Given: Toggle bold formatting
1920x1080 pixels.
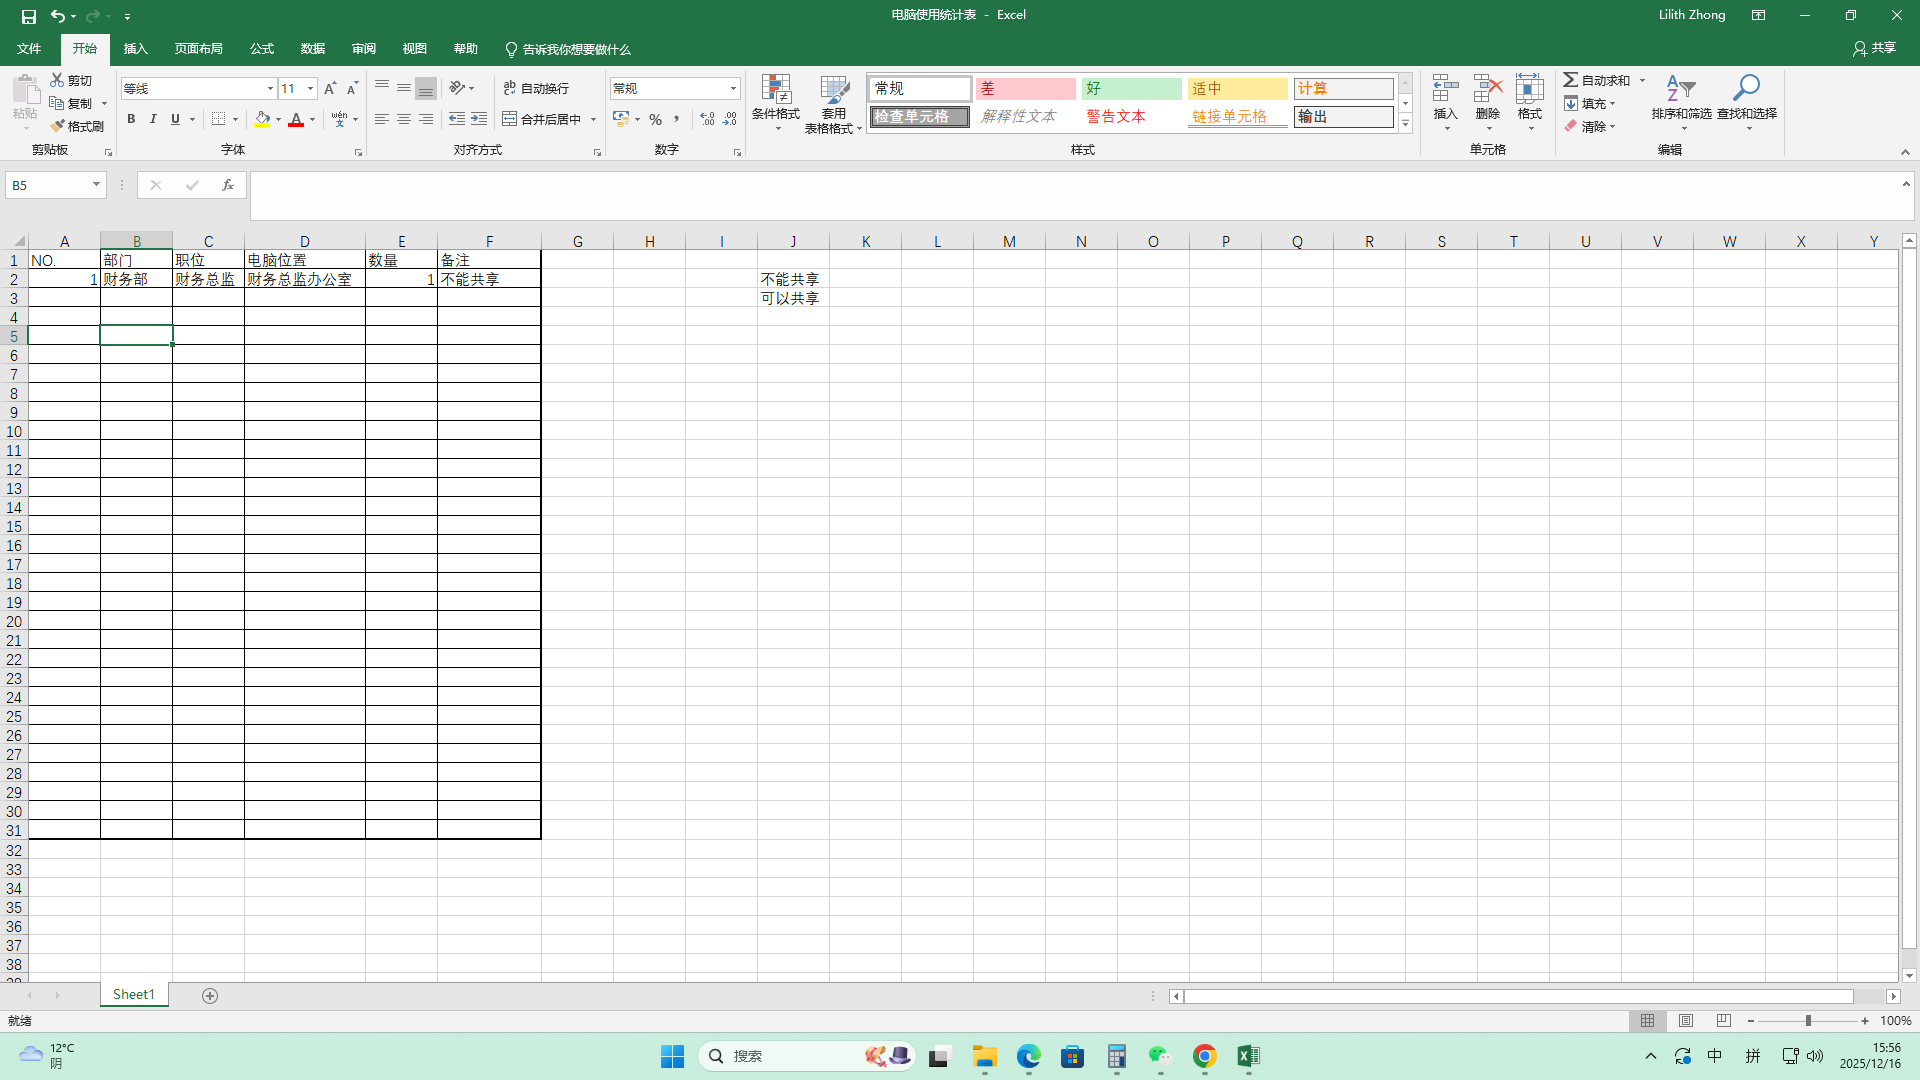Looking at the screenshot, I should [131, 119].
